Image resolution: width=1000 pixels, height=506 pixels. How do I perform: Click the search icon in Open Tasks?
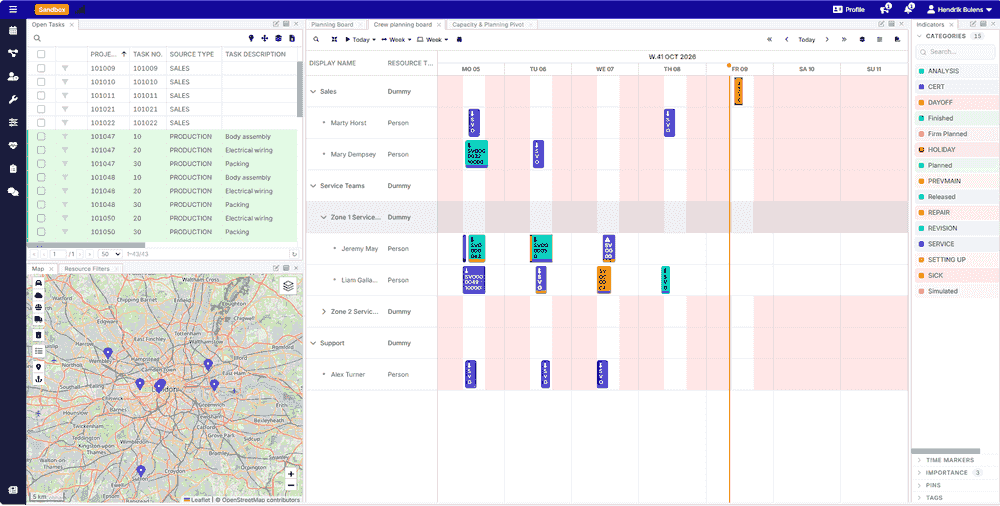point(37,38)
